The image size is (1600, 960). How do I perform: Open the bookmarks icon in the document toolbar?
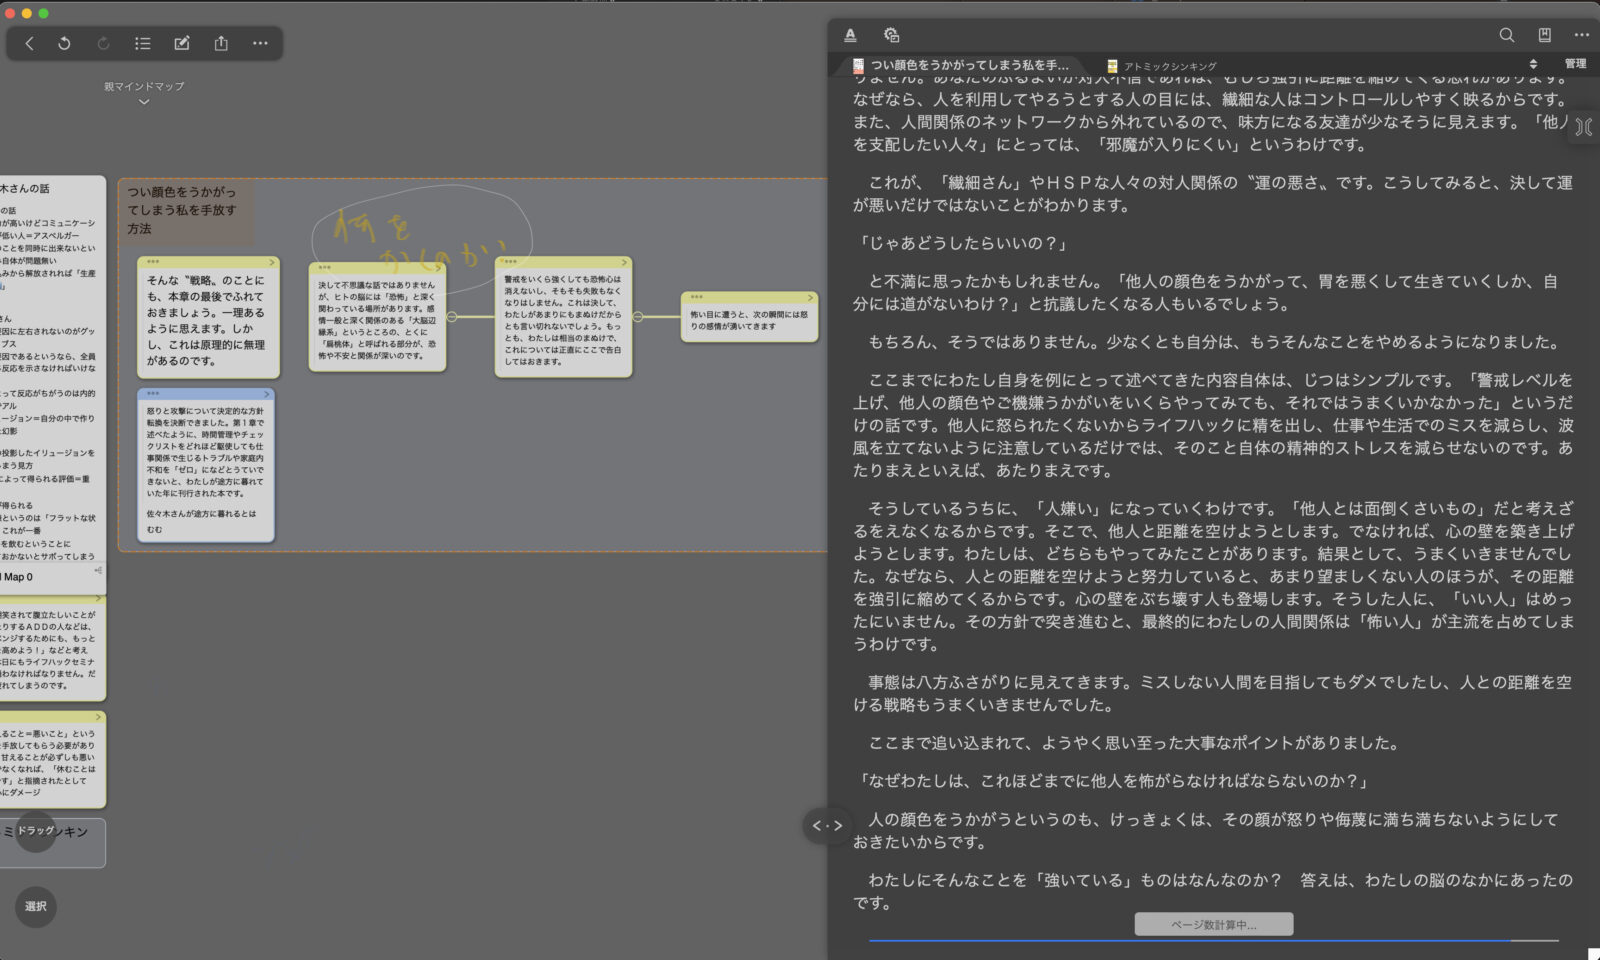click(x=1544, y=35)
